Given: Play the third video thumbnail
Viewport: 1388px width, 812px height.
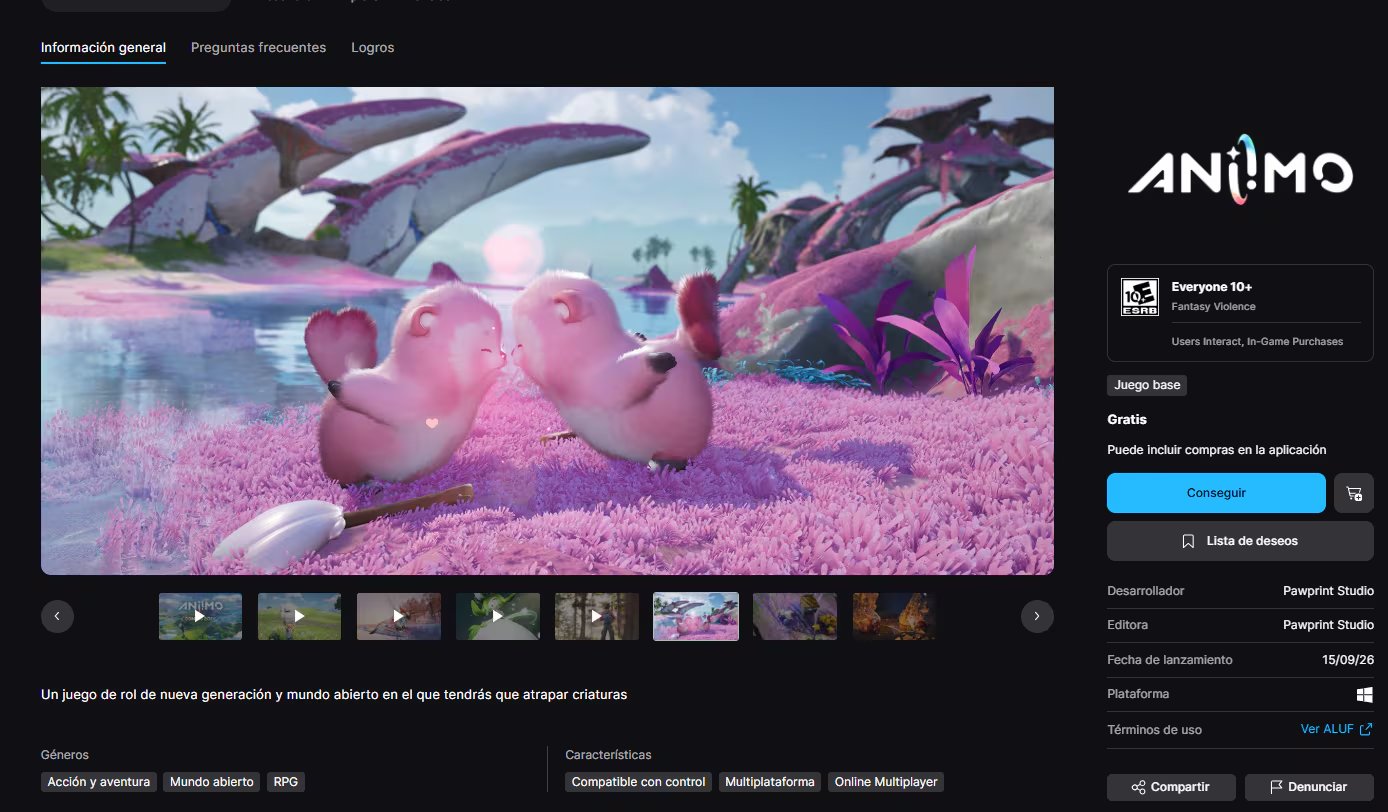Looking at the screenshot, I should (x=398, y=616).
